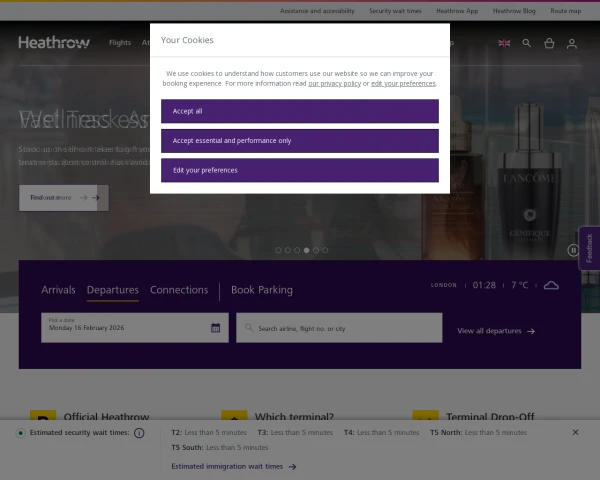Open the Feedback side tab

click(x=589, y=248)
